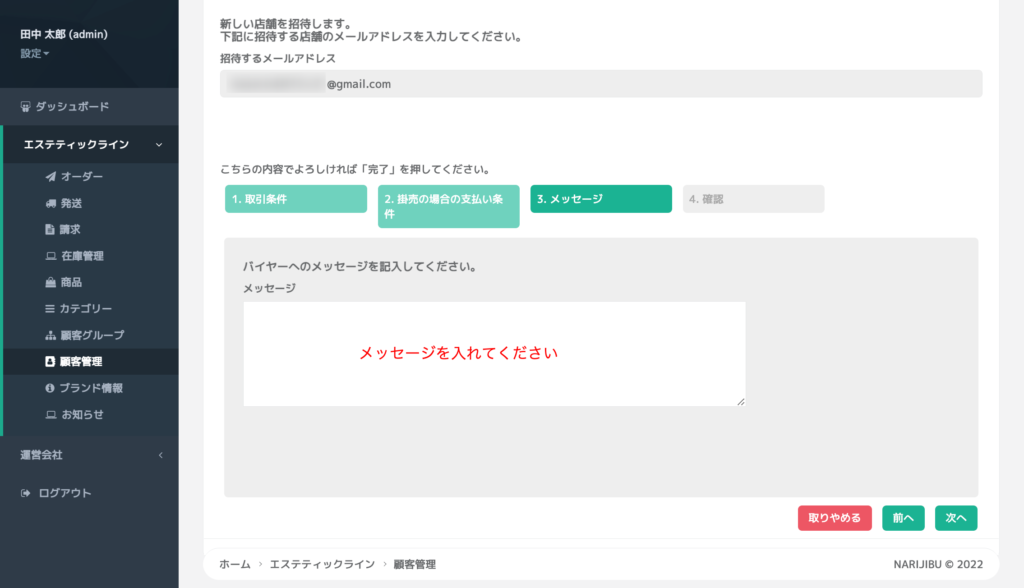Go to step 1 取引条件 tab
The image size is (1024, 588).
tap(295, 199)
